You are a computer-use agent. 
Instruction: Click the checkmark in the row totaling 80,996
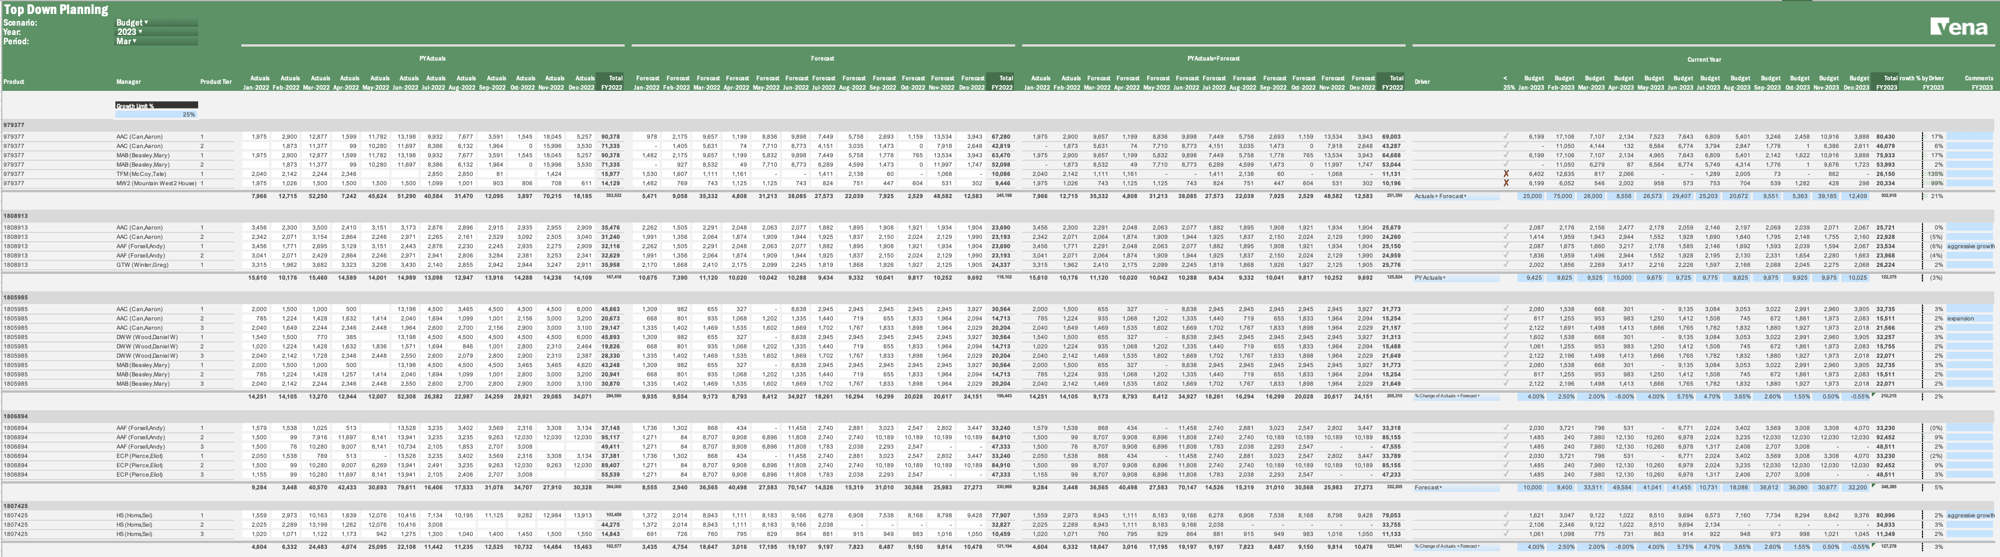coord(1506,515)
